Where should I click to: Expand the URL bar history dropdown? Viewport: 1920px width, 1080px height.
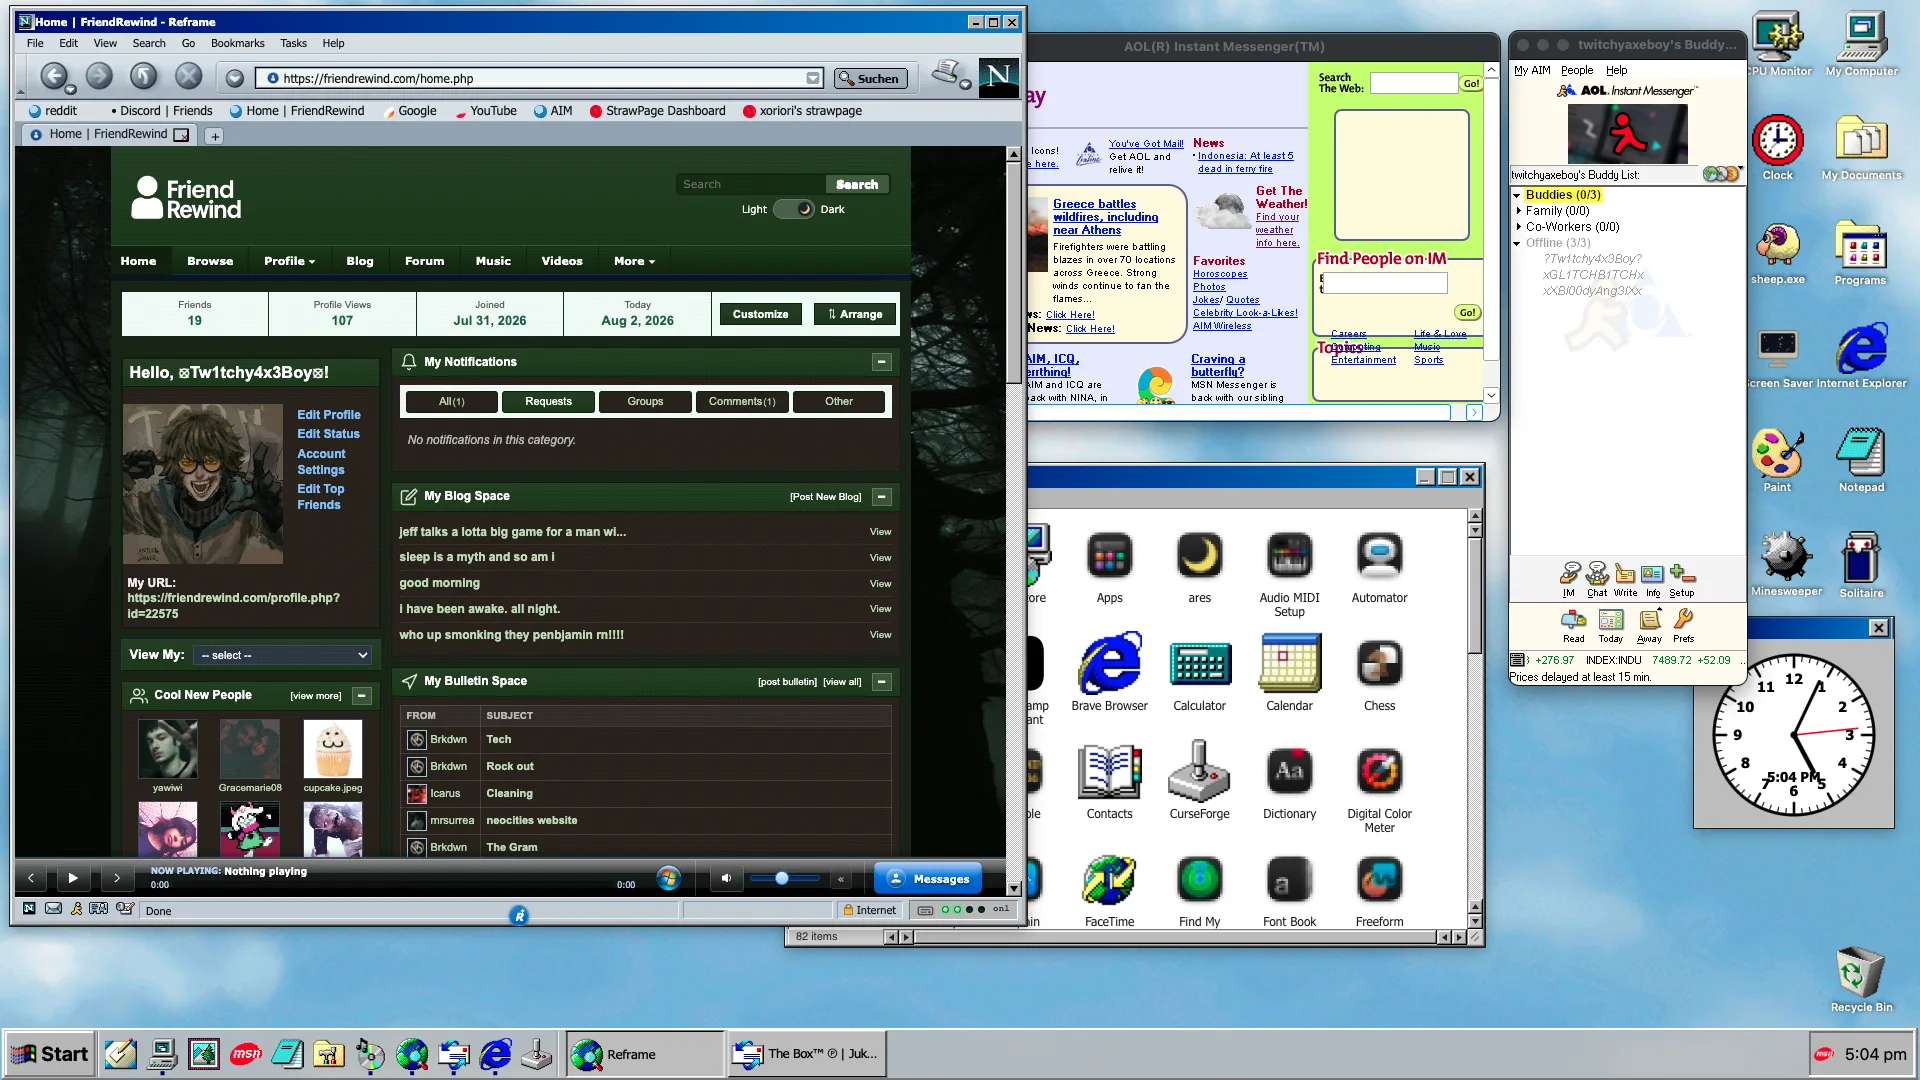[x=813, y=78]
